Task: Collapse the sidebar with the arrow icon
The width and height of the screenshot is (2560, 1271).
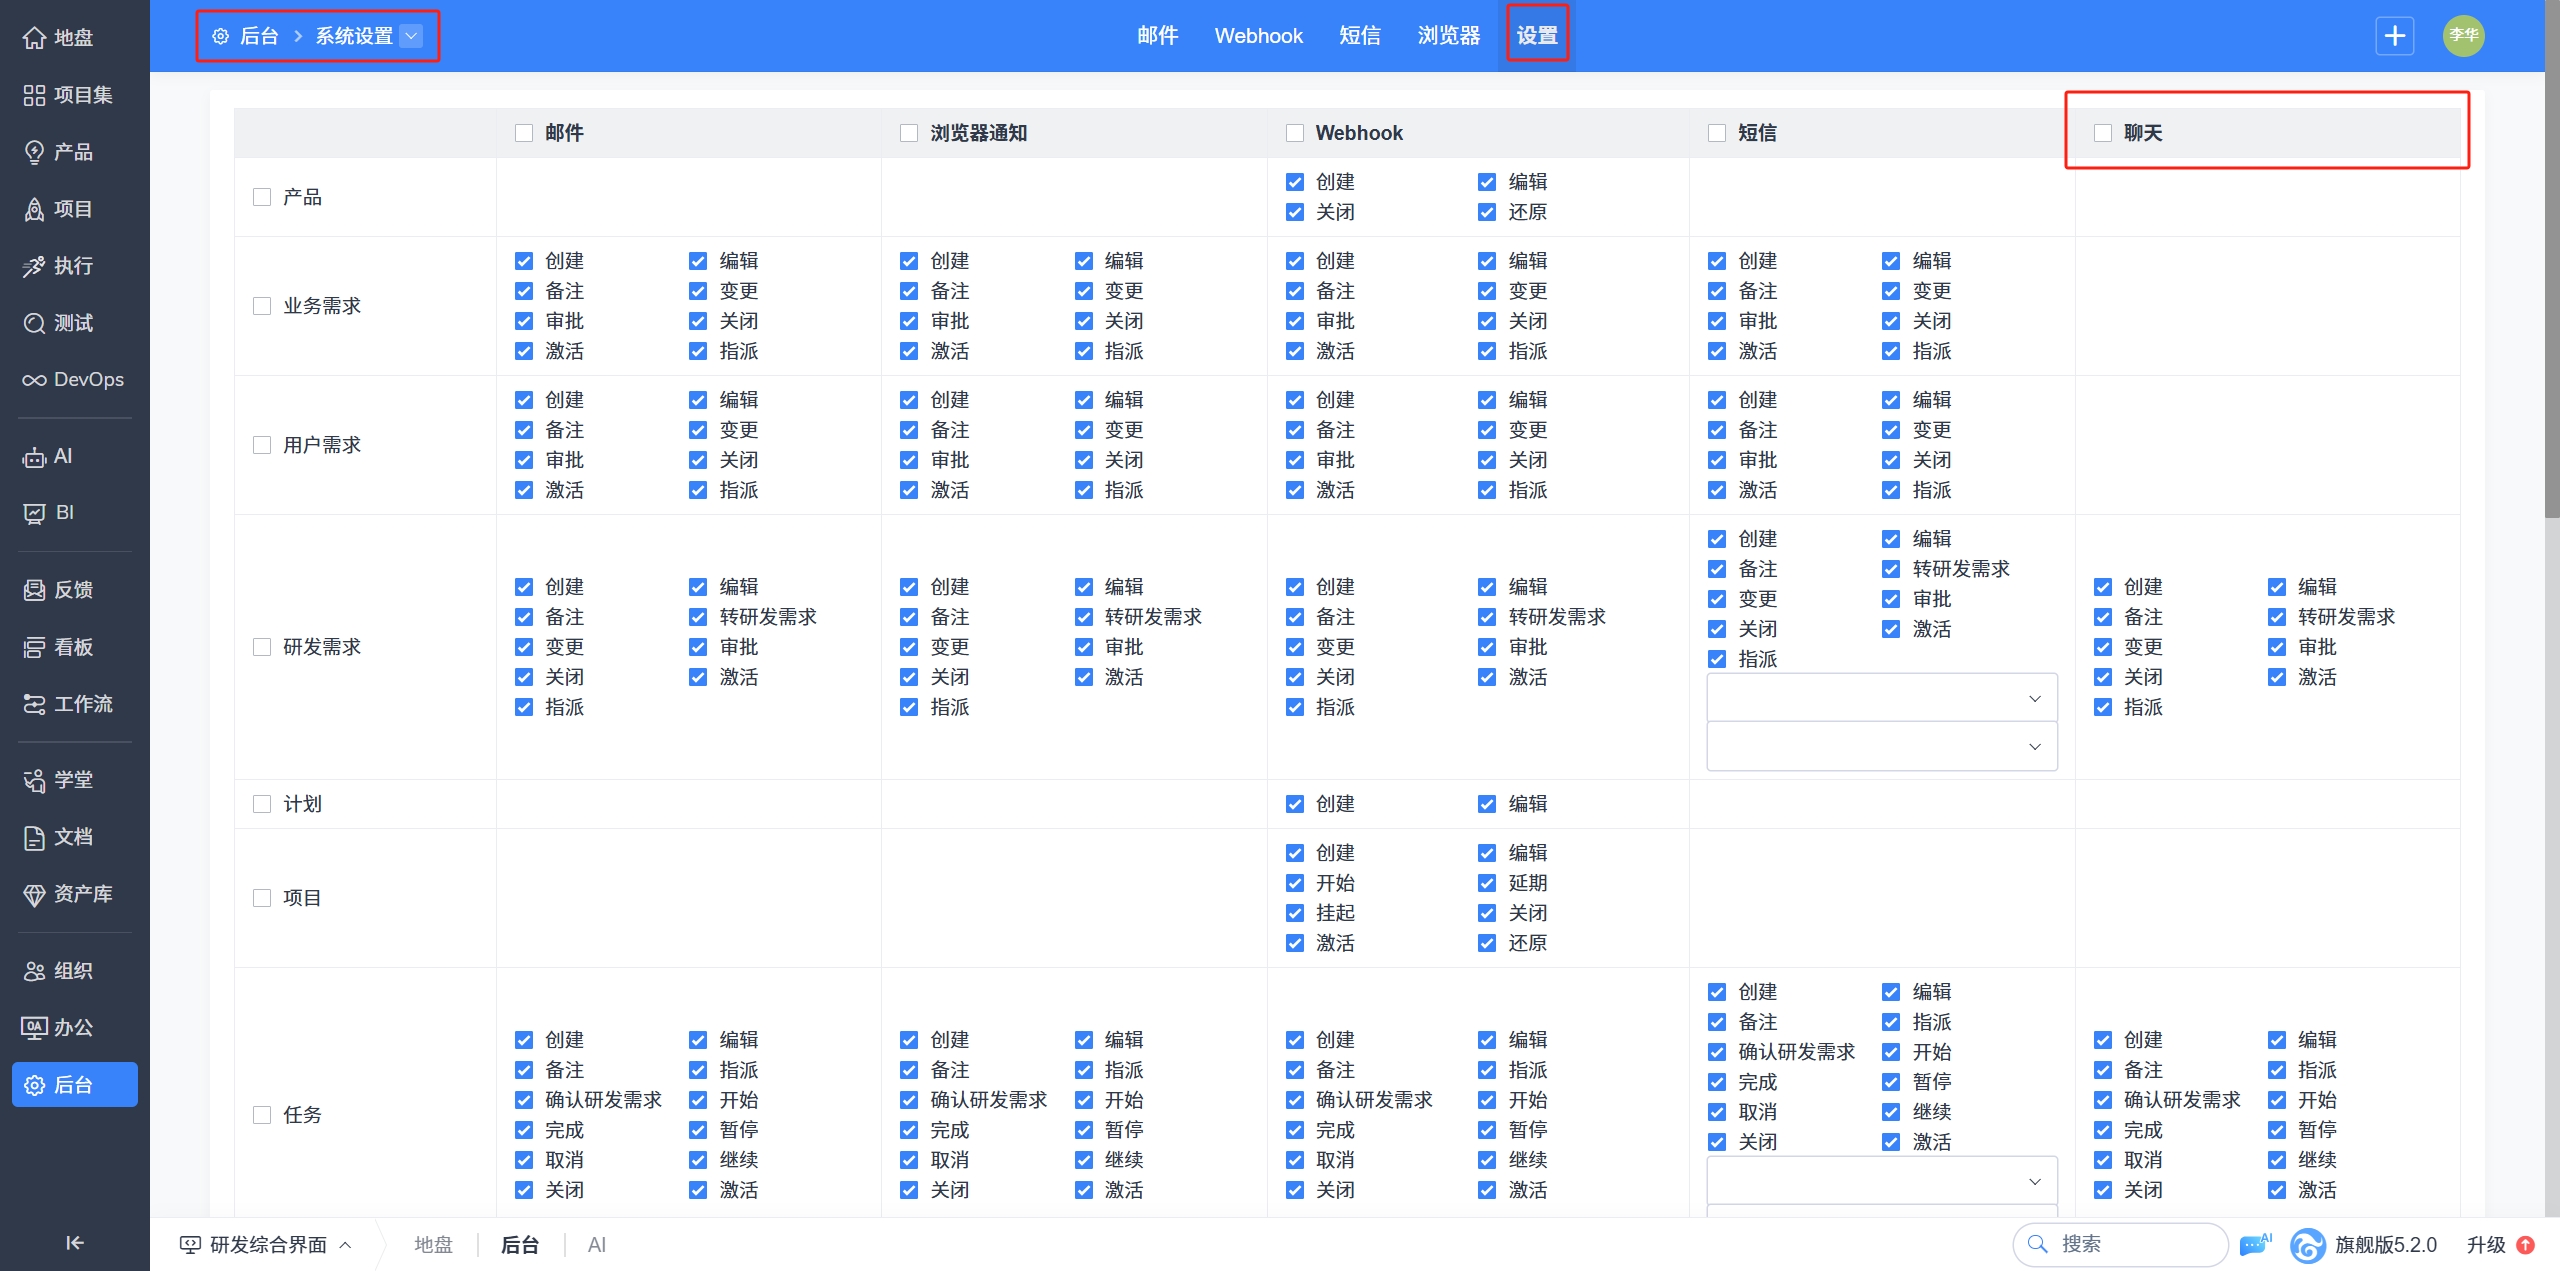Action: (x=74, y=1242)
